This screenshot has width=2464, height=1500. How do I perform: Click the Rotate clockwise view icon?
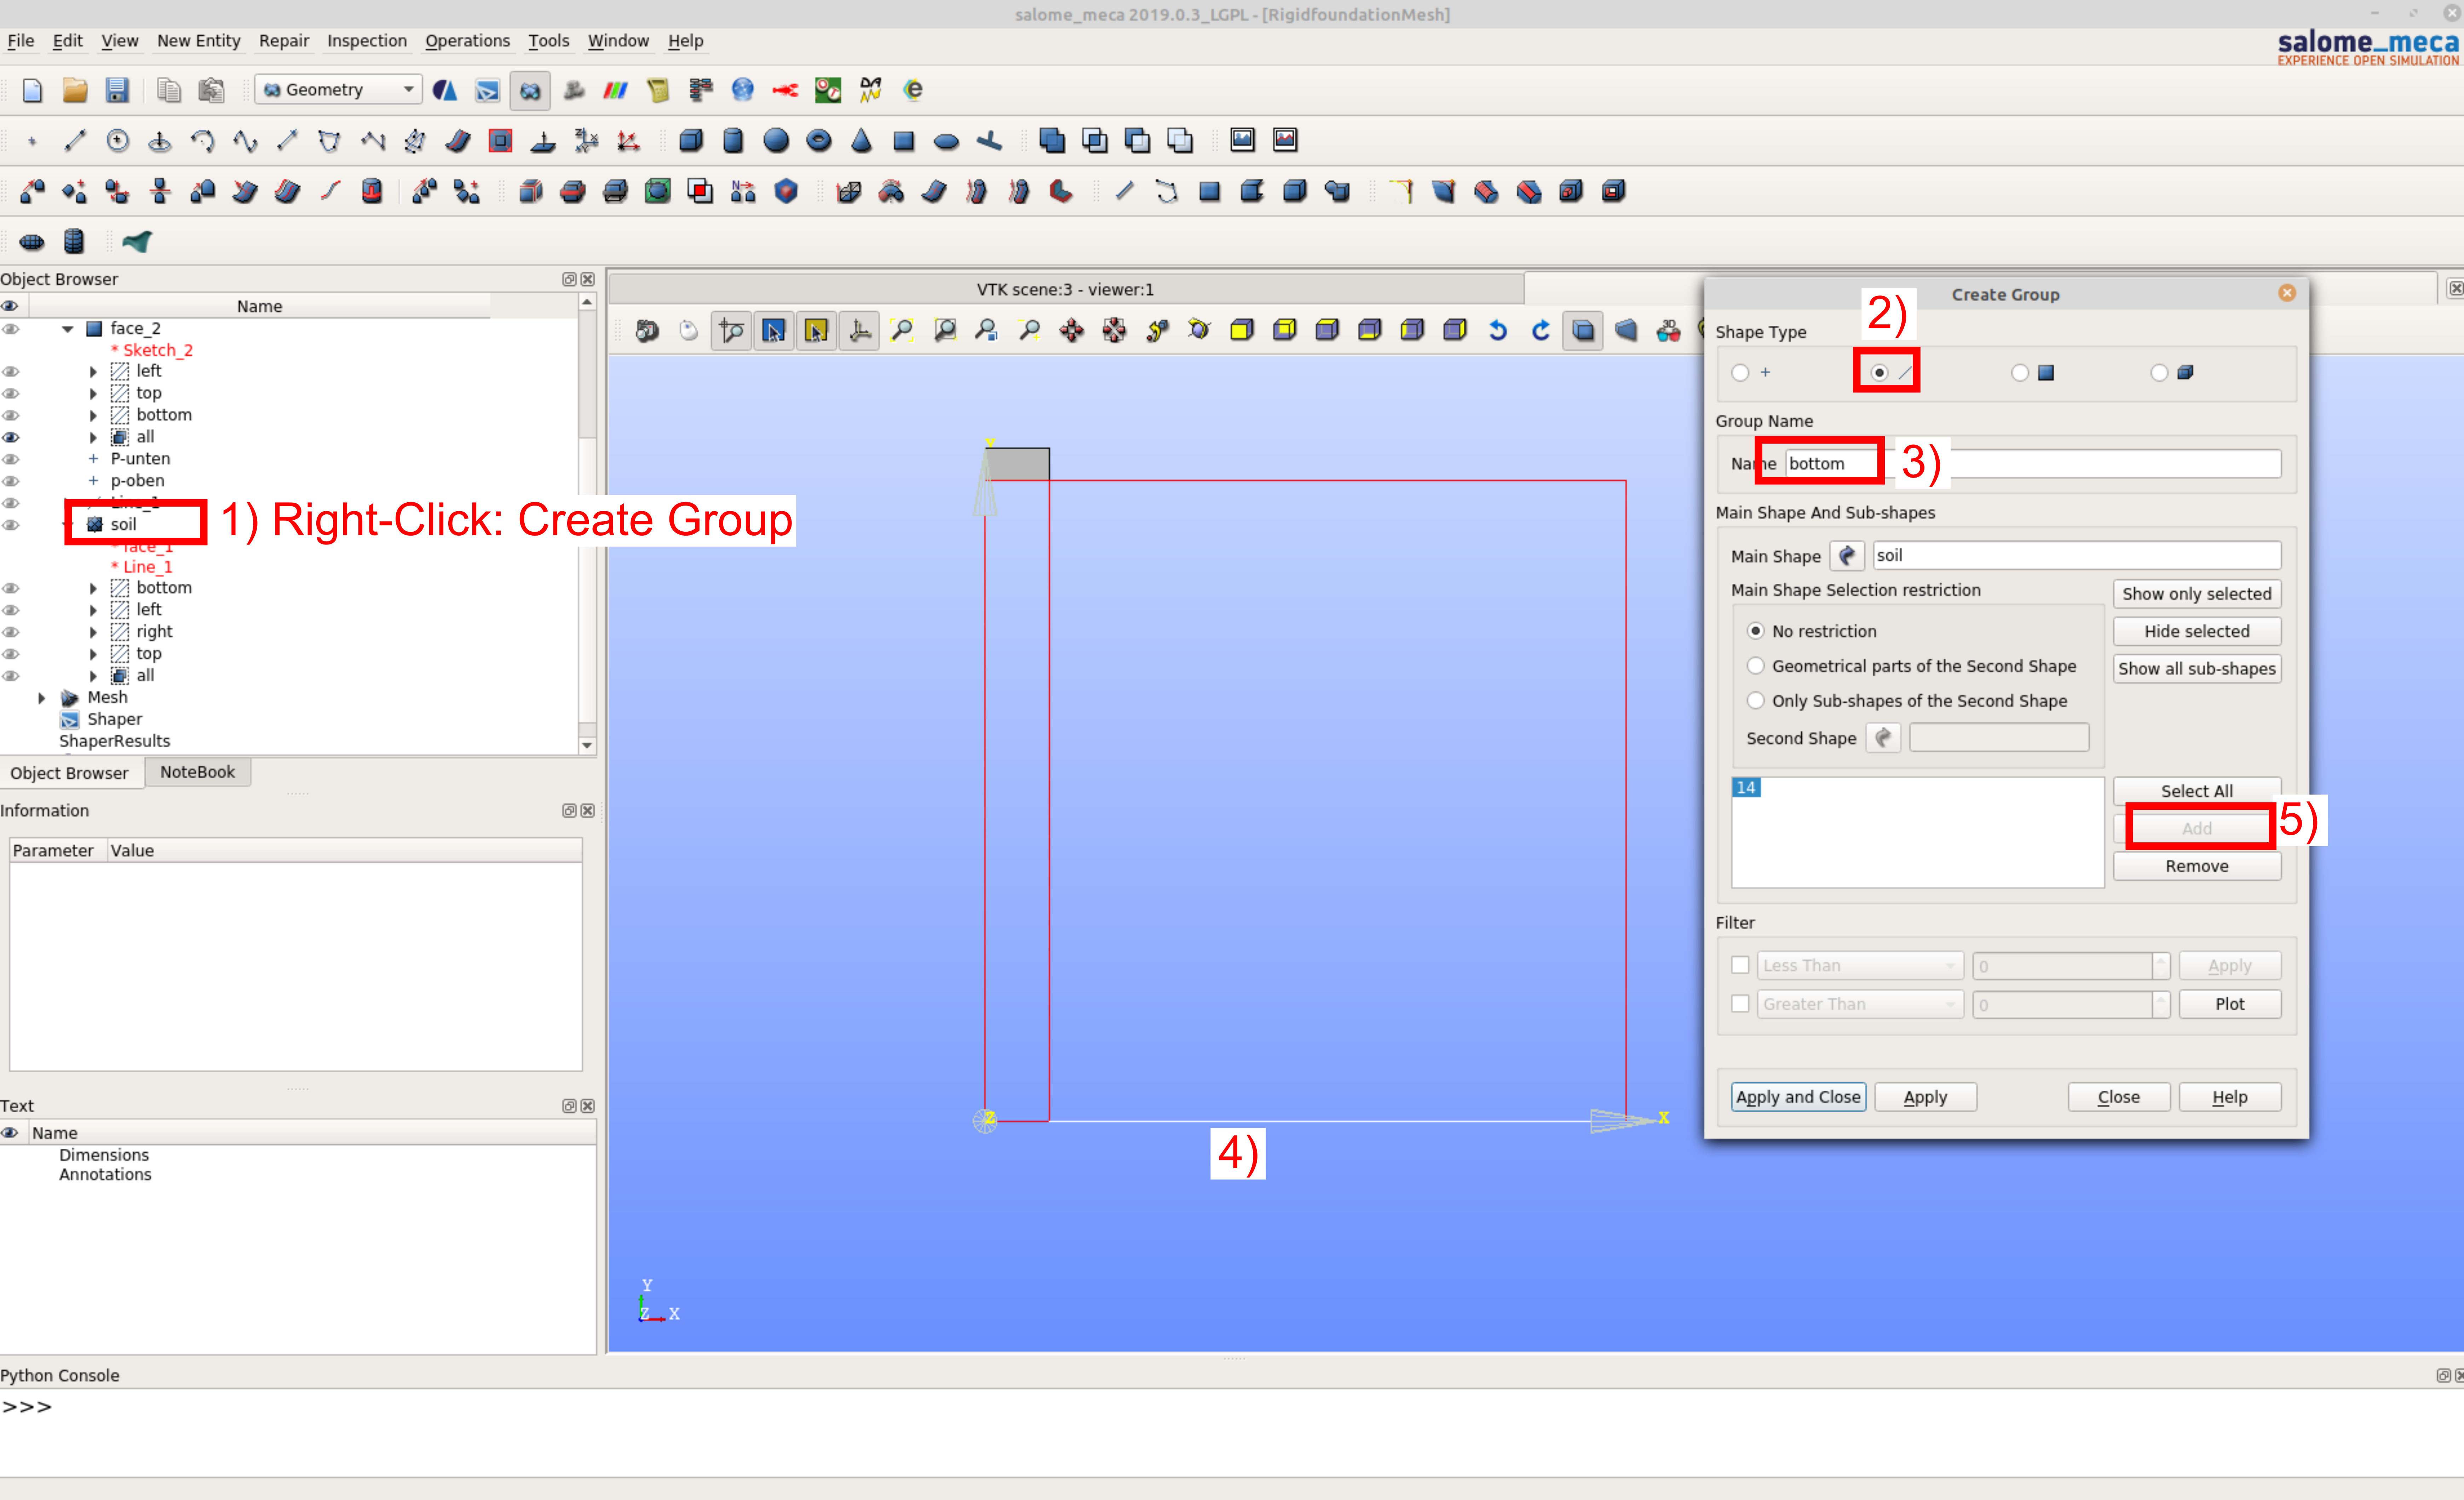click(1541, 330)
